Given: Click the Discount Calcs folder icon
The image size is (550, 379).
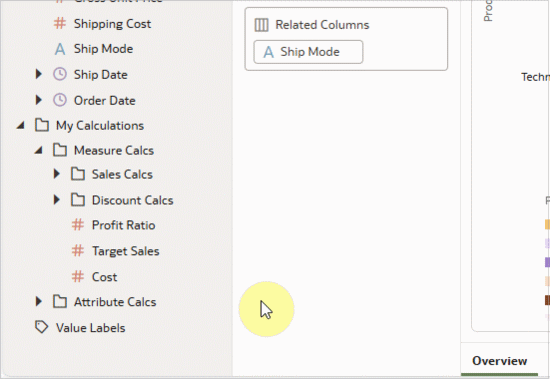Looking at the screenshot, I should point(78,200).
